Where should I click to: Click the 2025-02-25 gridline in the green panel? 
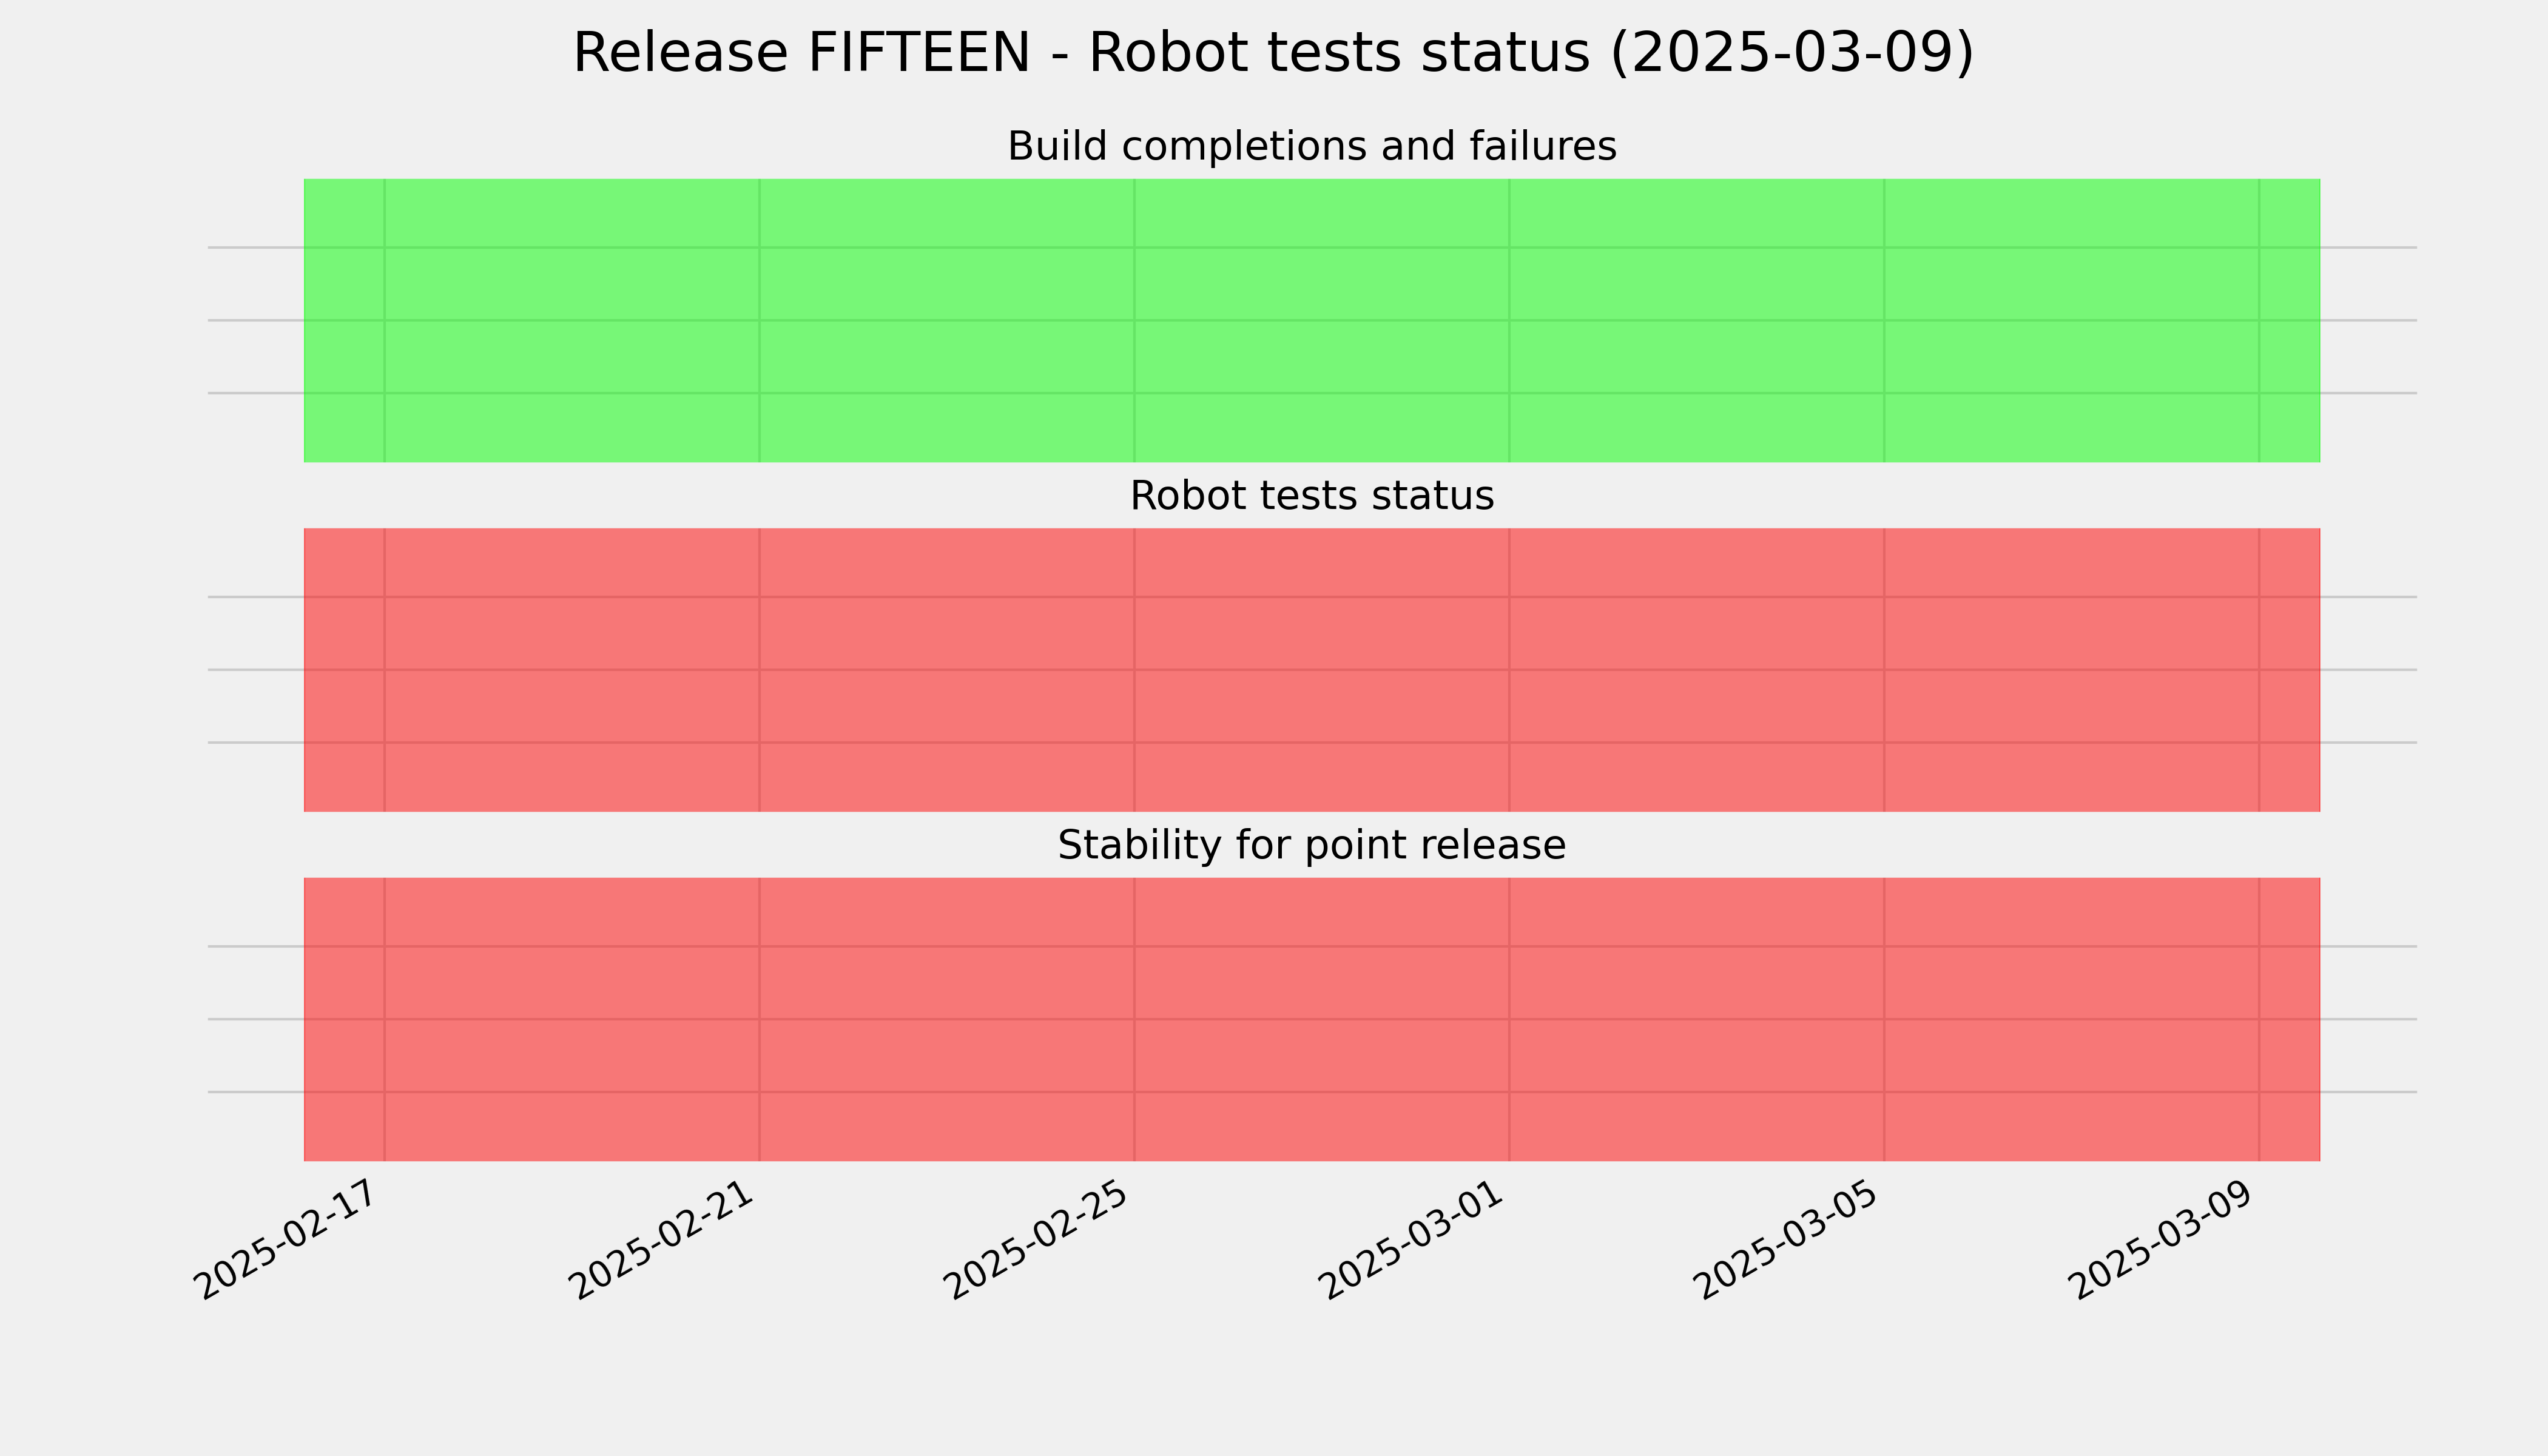pyautogui.click(x=1134, y=320)
